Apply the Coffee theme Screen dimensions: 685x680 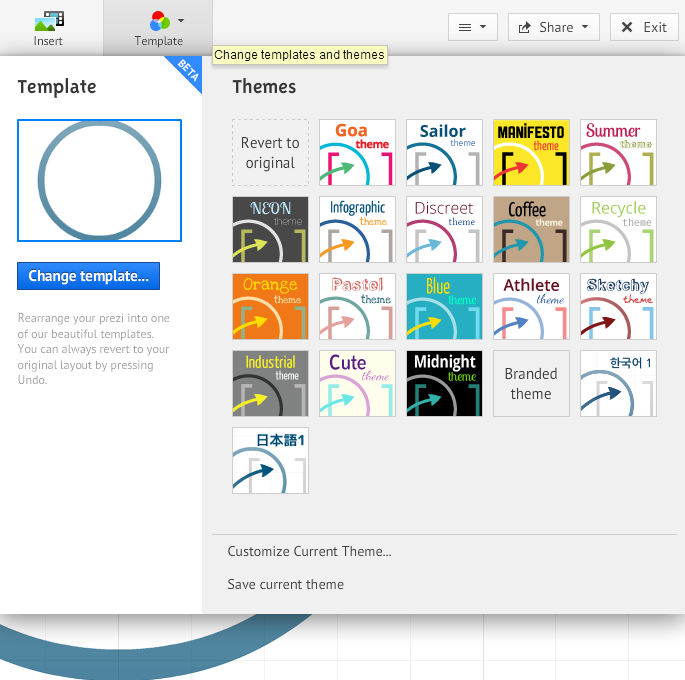pos(531,229)
